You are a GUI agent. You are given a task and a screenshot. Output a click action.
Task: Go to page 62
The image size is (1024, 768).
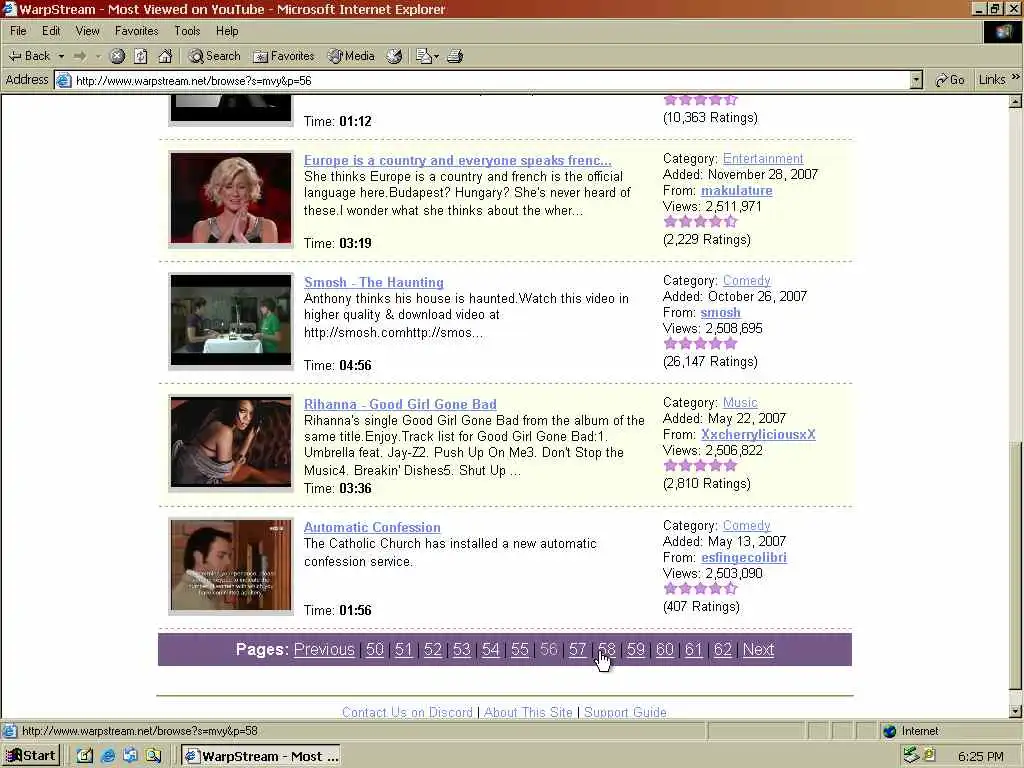(x=723, y=649)
